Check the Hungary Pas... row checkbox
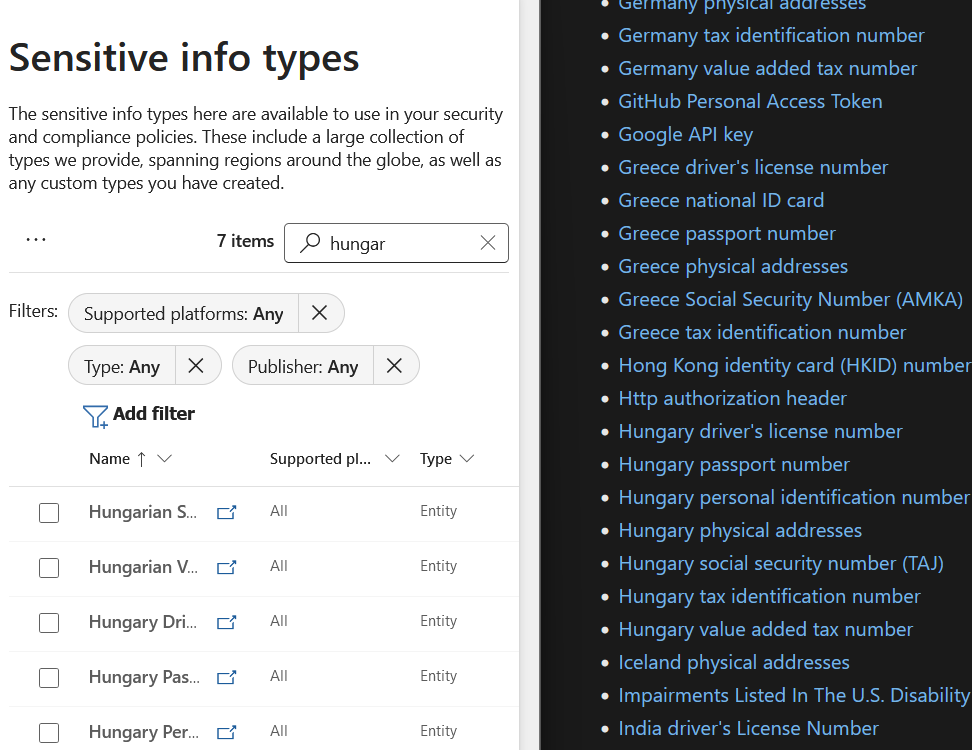Viewport: 972px width, 750px height. click(x=49, y=678)
